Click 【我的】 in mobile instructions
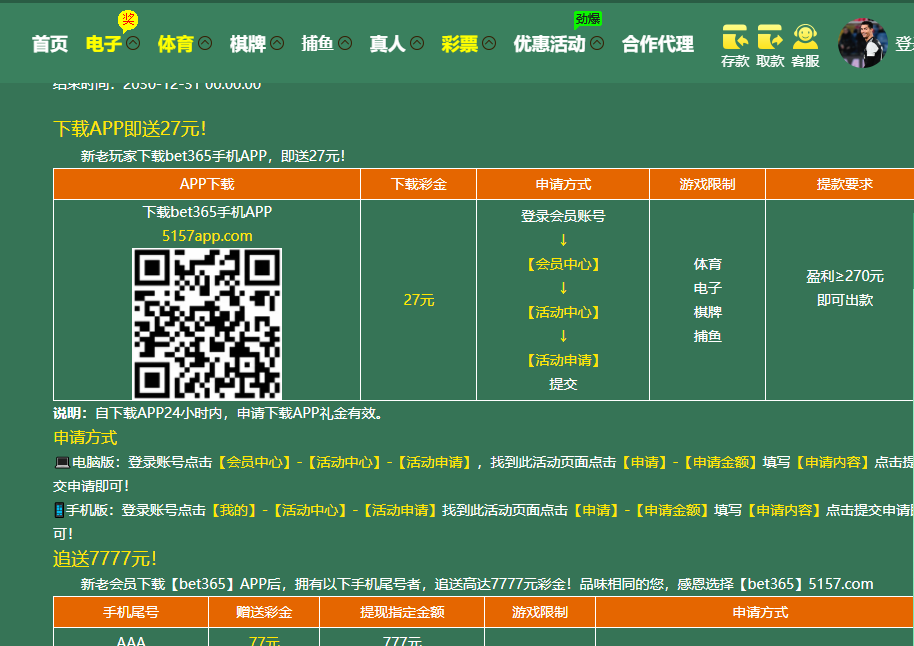The height and width of the screenshot is (646, 914). 237,510
